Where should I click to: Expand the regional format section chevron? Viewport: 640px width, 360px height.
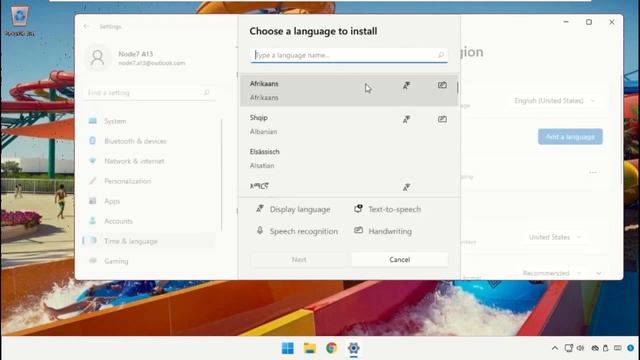point(599,273)
